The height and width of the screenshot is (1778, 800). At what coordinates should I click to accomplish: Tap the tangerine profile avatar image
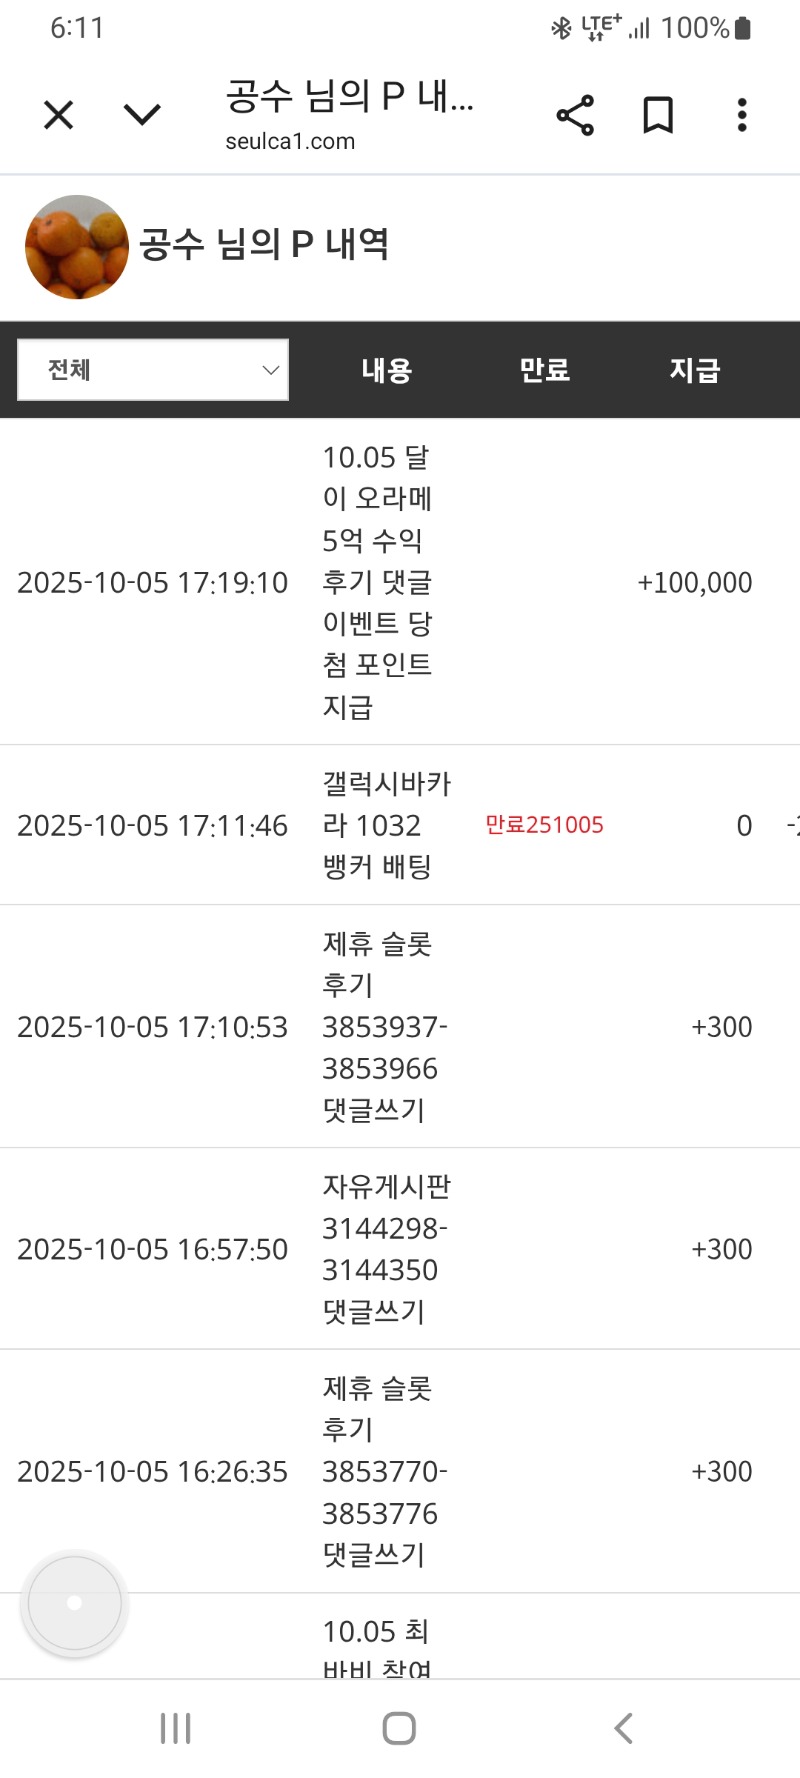(x=77, y=247)
